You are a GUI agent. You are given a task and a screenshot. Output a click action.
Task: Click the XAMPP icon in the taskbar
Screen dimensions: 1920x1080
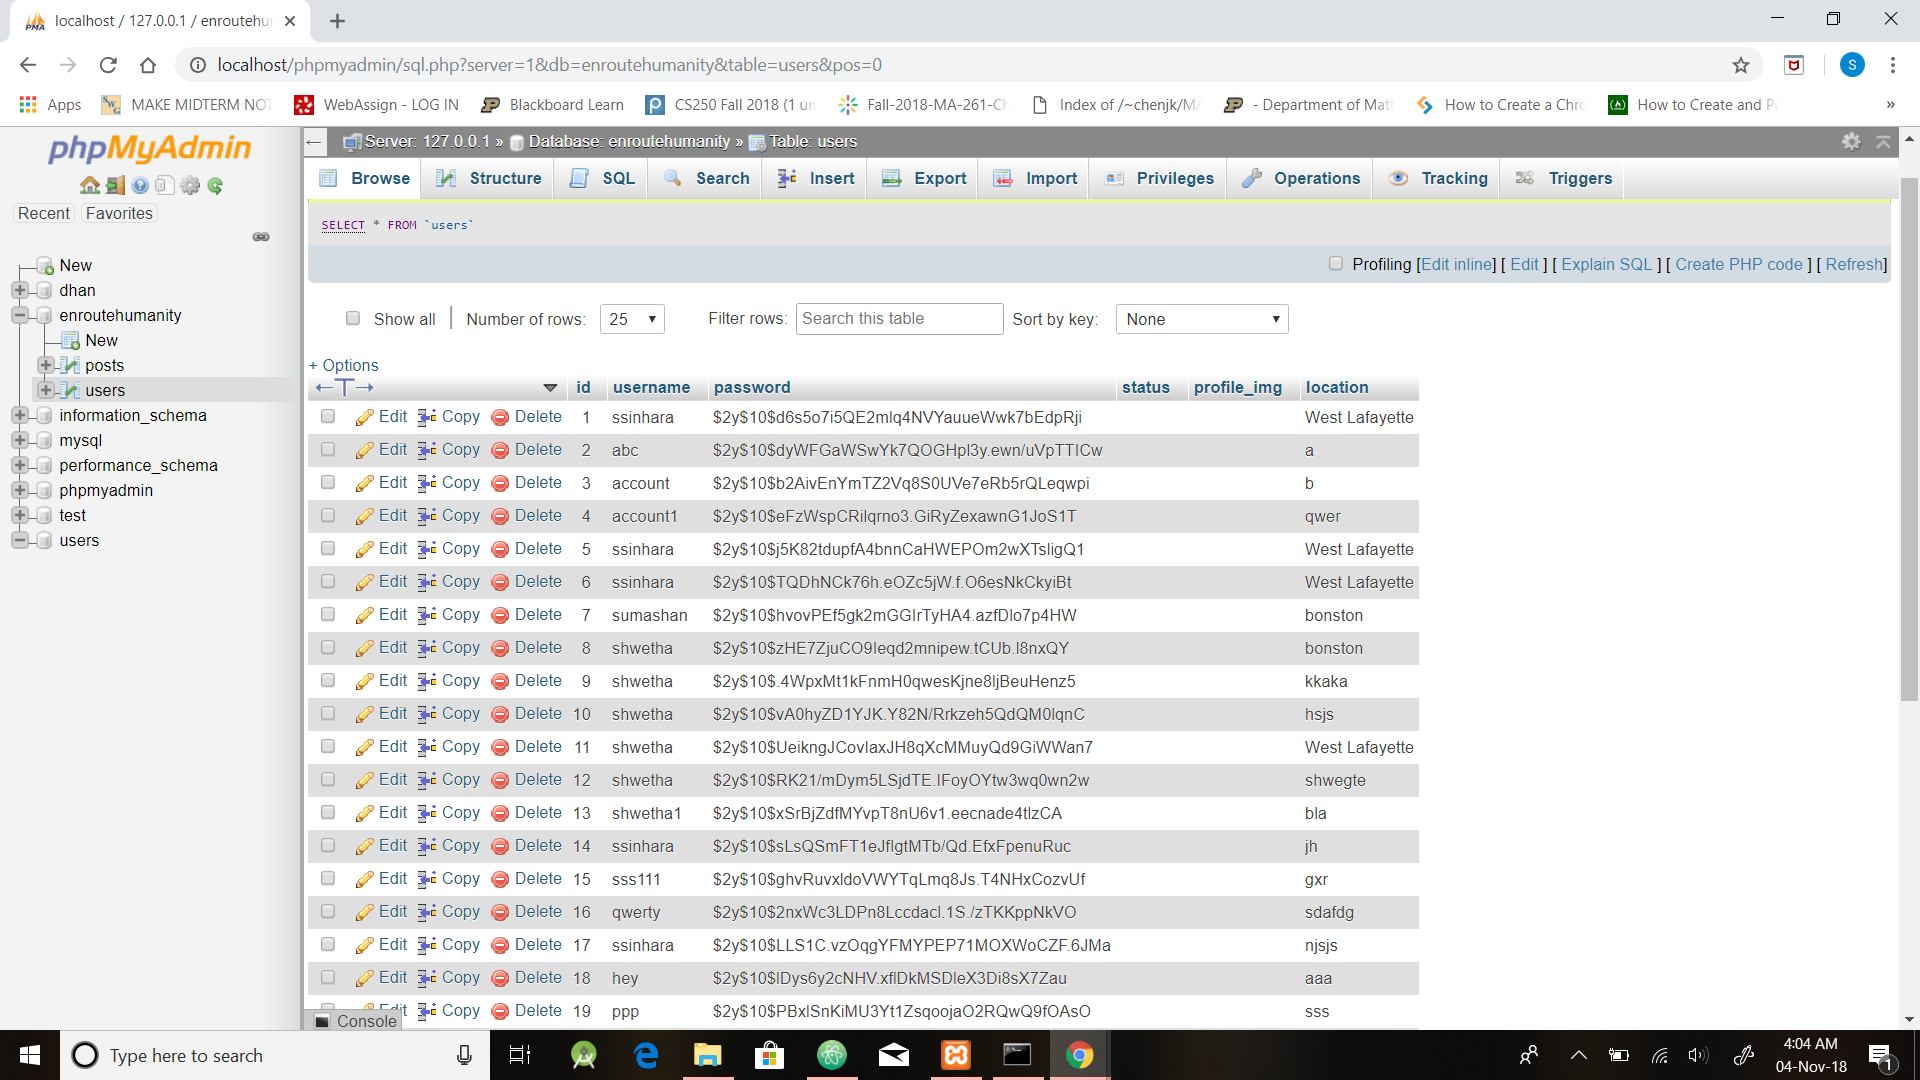pyautogui.click(x=956, y=1055)
